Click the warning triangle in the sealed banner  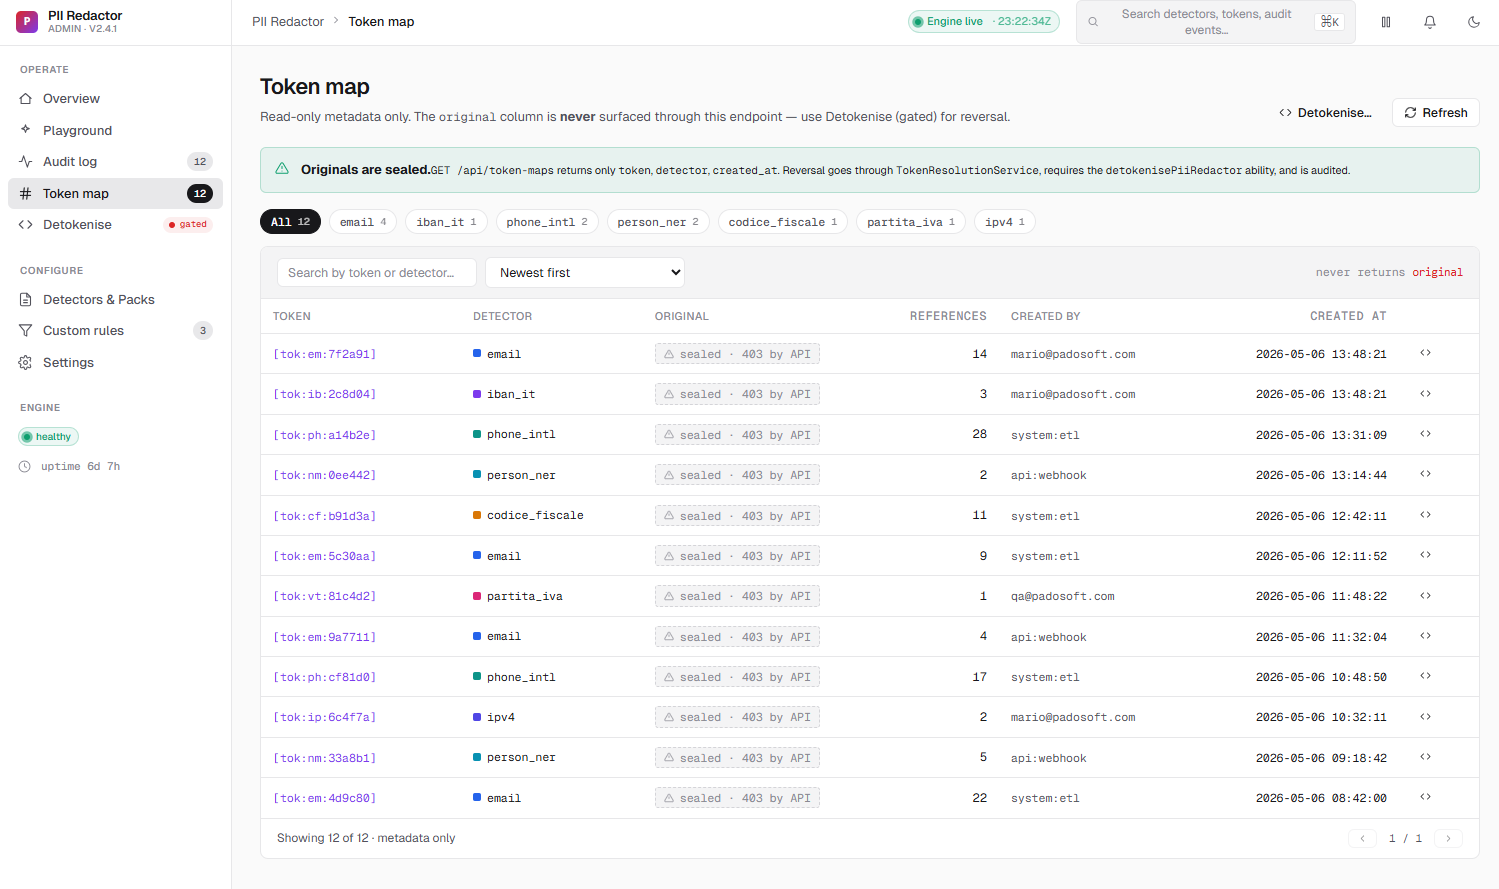pyautogui.click(x=282, y=169)
